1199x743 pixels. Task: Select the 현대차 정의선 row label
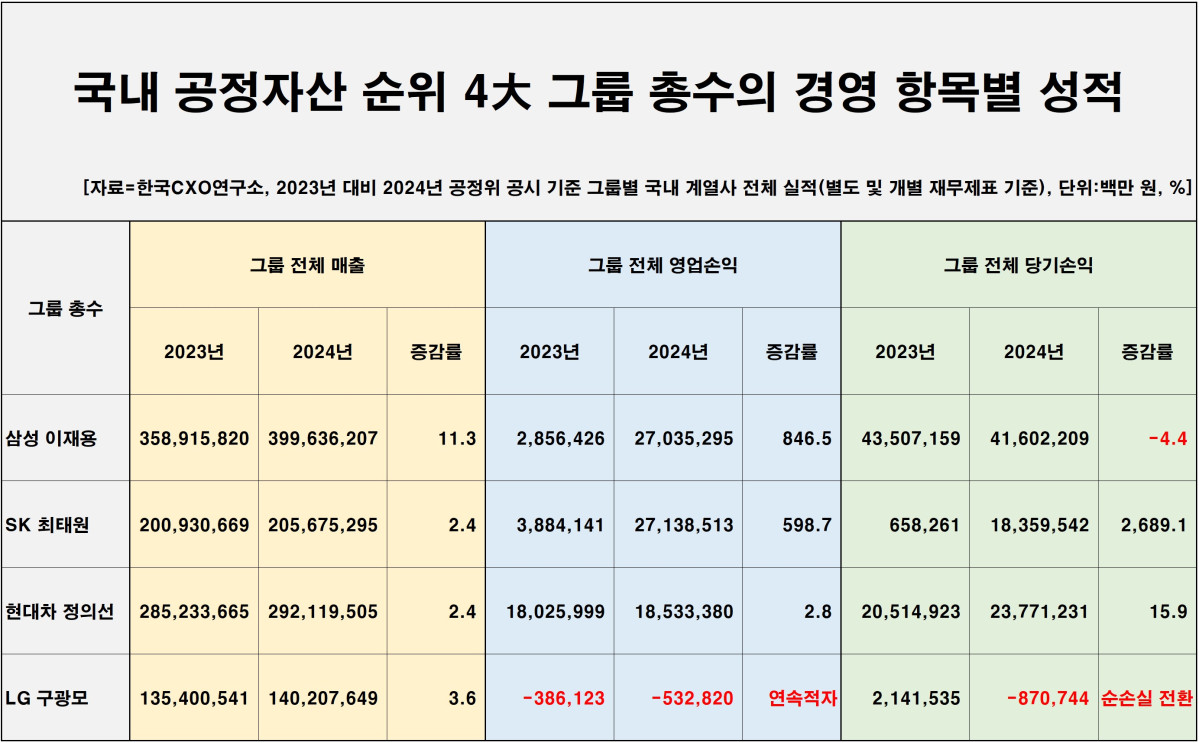coord(59,612)
